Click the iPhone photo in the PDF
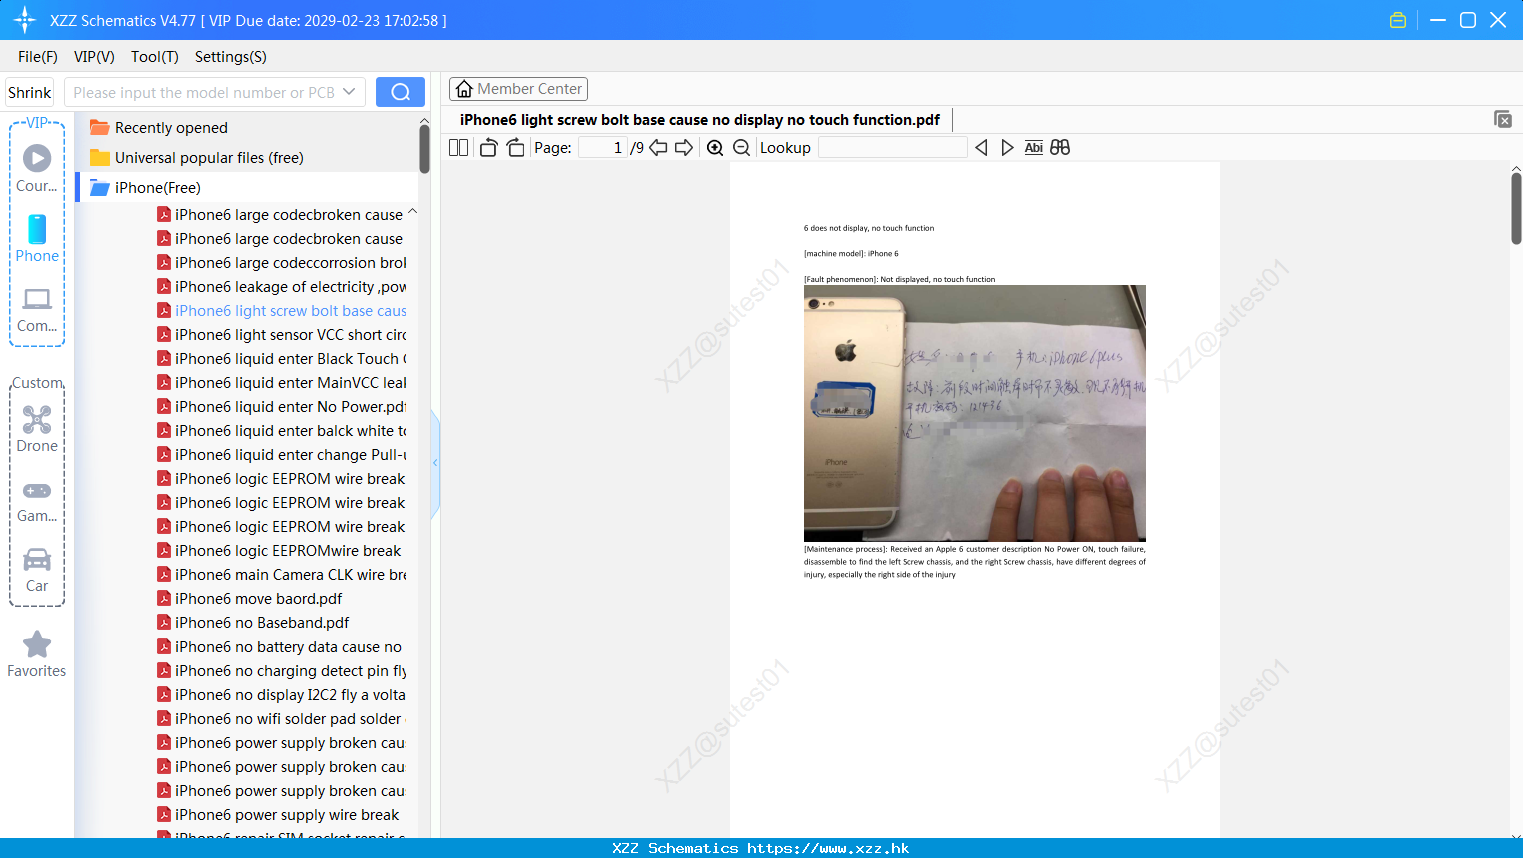 (x=975, y=413)
